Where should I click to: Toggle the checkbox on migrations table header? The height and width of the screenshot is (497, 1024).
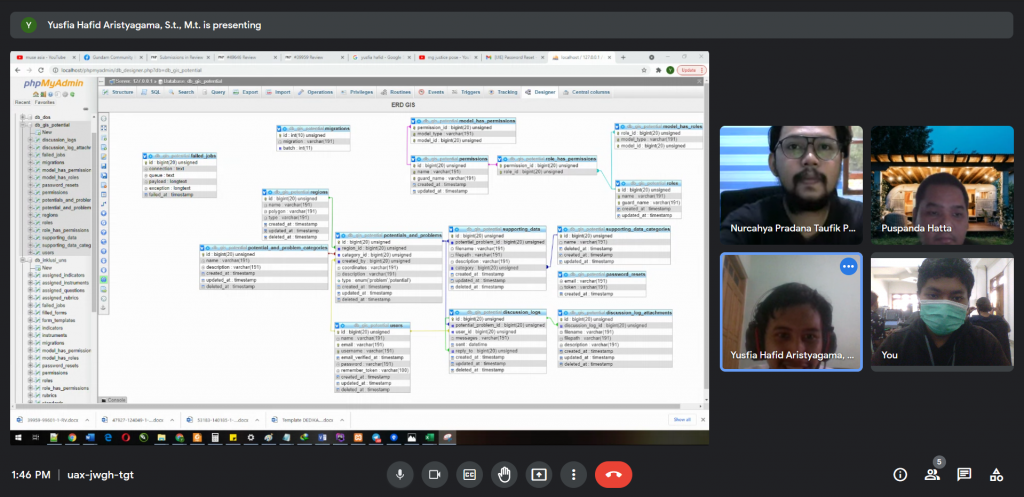[x=279, y=129]
